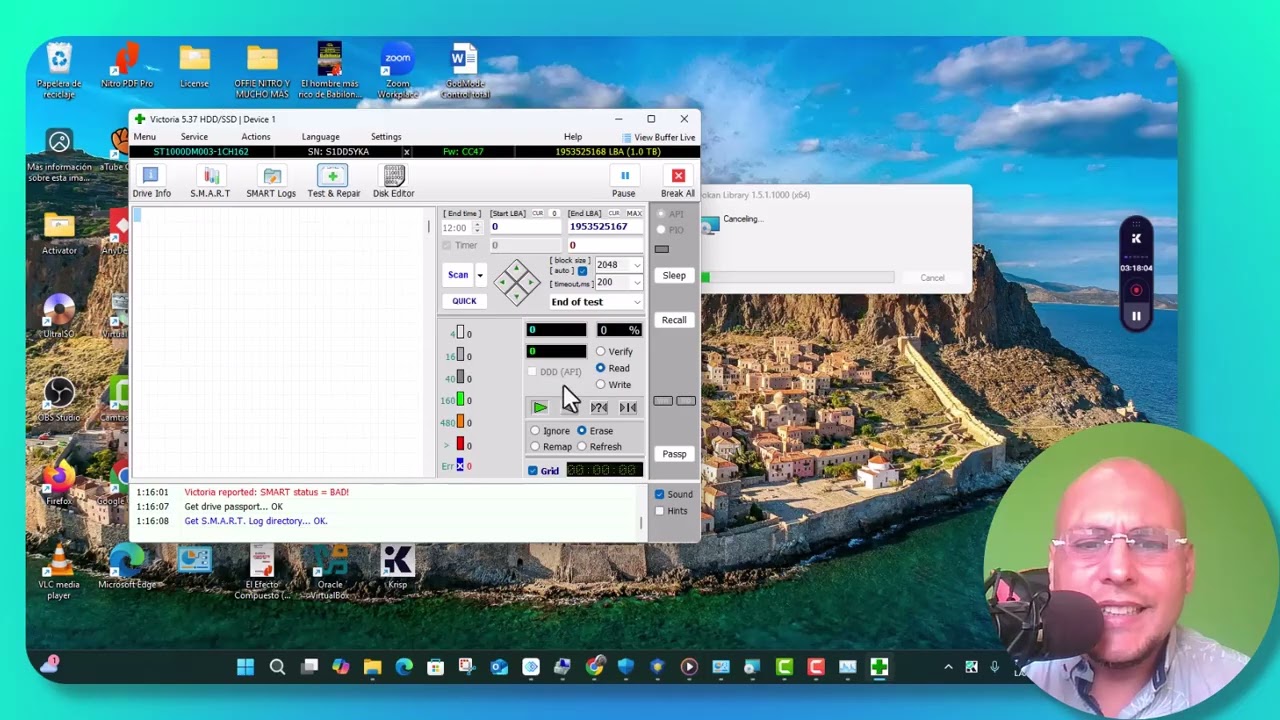Select the Ignore bad-block action
This screenshot has width=1280, height=720.
click(x=550, y=431)
